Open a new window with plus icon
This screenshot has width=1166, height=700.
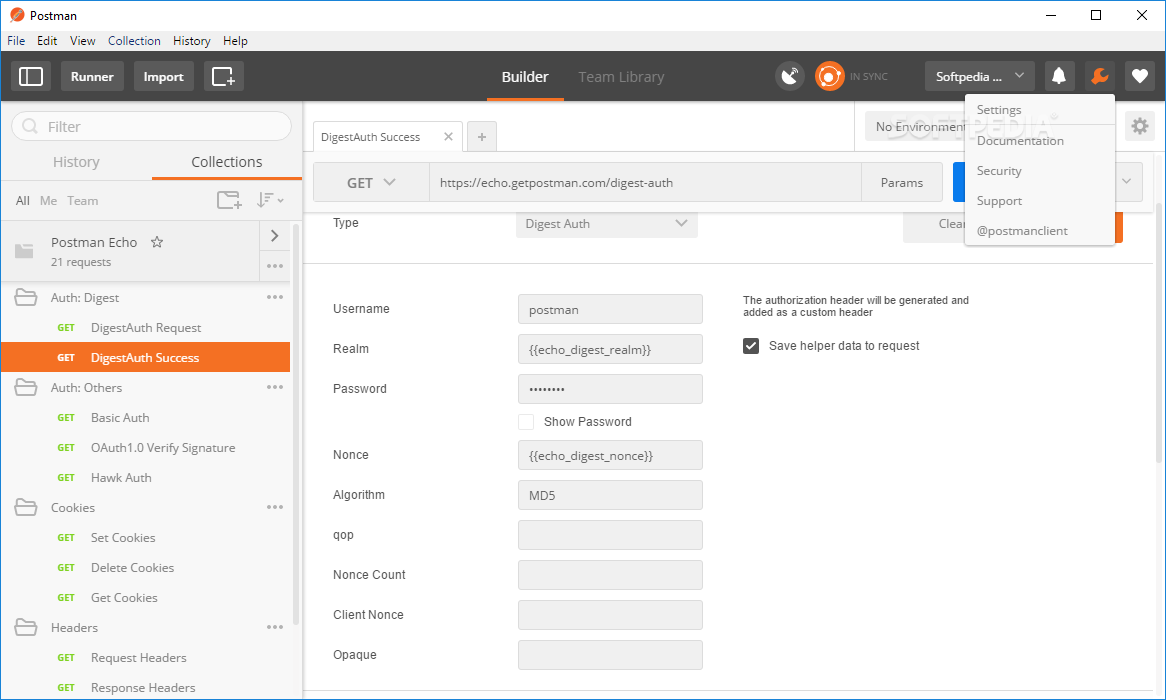point(224,77)
